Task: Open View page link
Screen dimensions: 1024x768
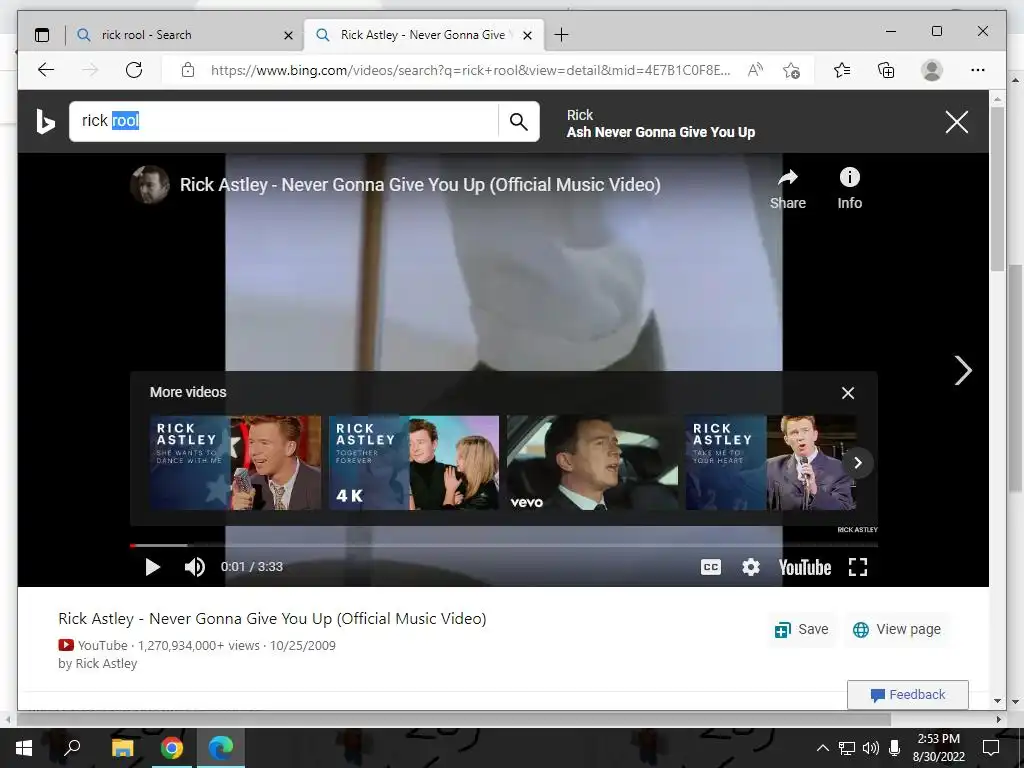Action: pyautogui.click(x=897, y=630)
